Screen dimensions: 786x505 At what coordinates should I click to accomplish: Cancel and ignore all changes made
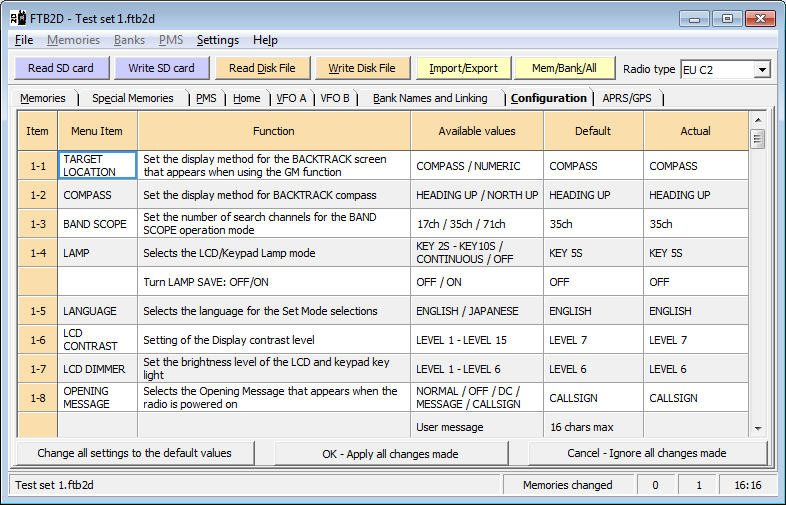[x=647, y=453]
